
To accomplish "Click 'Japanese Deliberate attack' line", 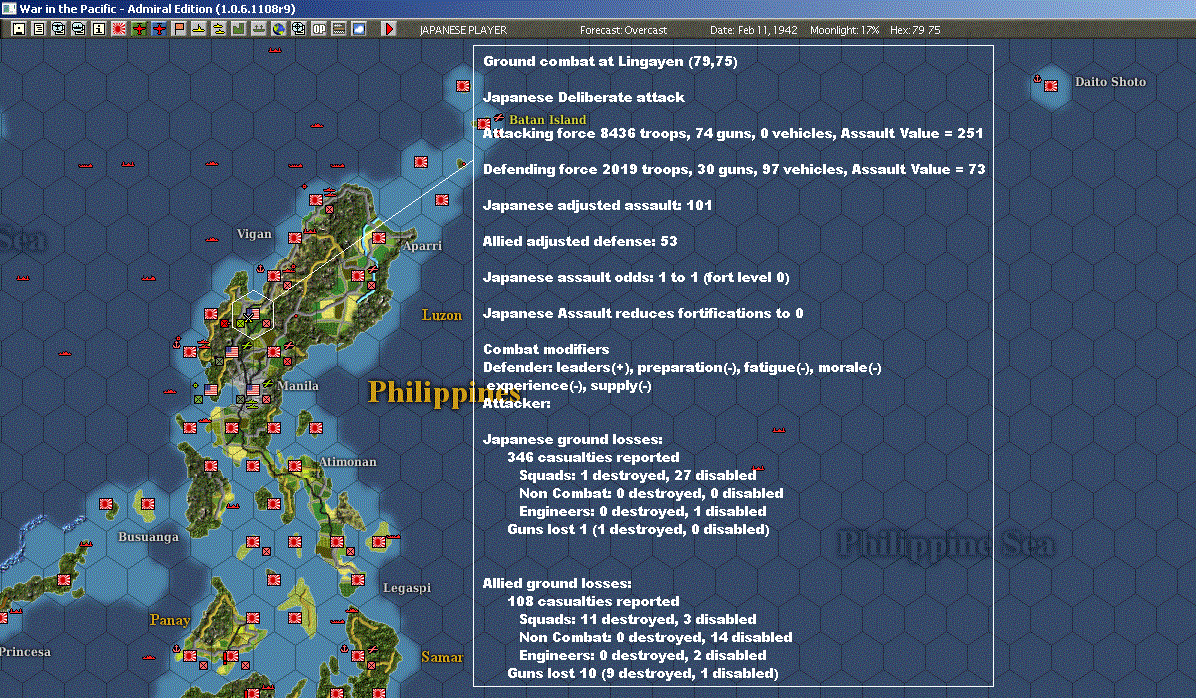I will 584,97.
